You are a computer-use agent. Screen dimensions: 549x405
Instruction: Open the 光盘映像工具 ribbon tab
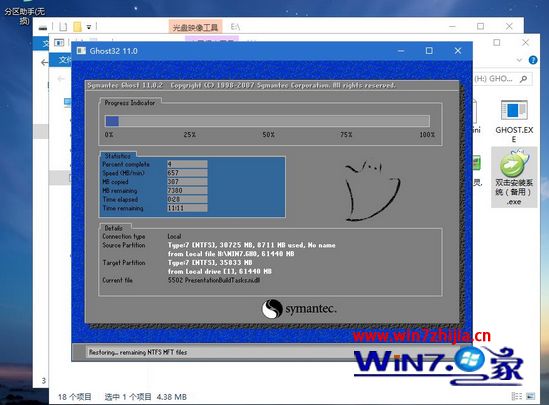click(x=195, y=27)
